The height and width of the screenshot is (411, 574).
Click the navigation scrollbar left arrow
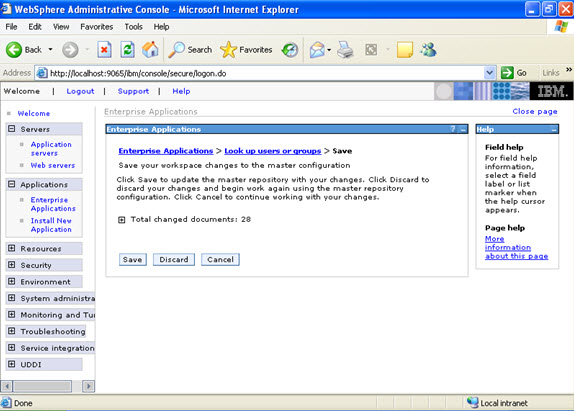point(7,386)
